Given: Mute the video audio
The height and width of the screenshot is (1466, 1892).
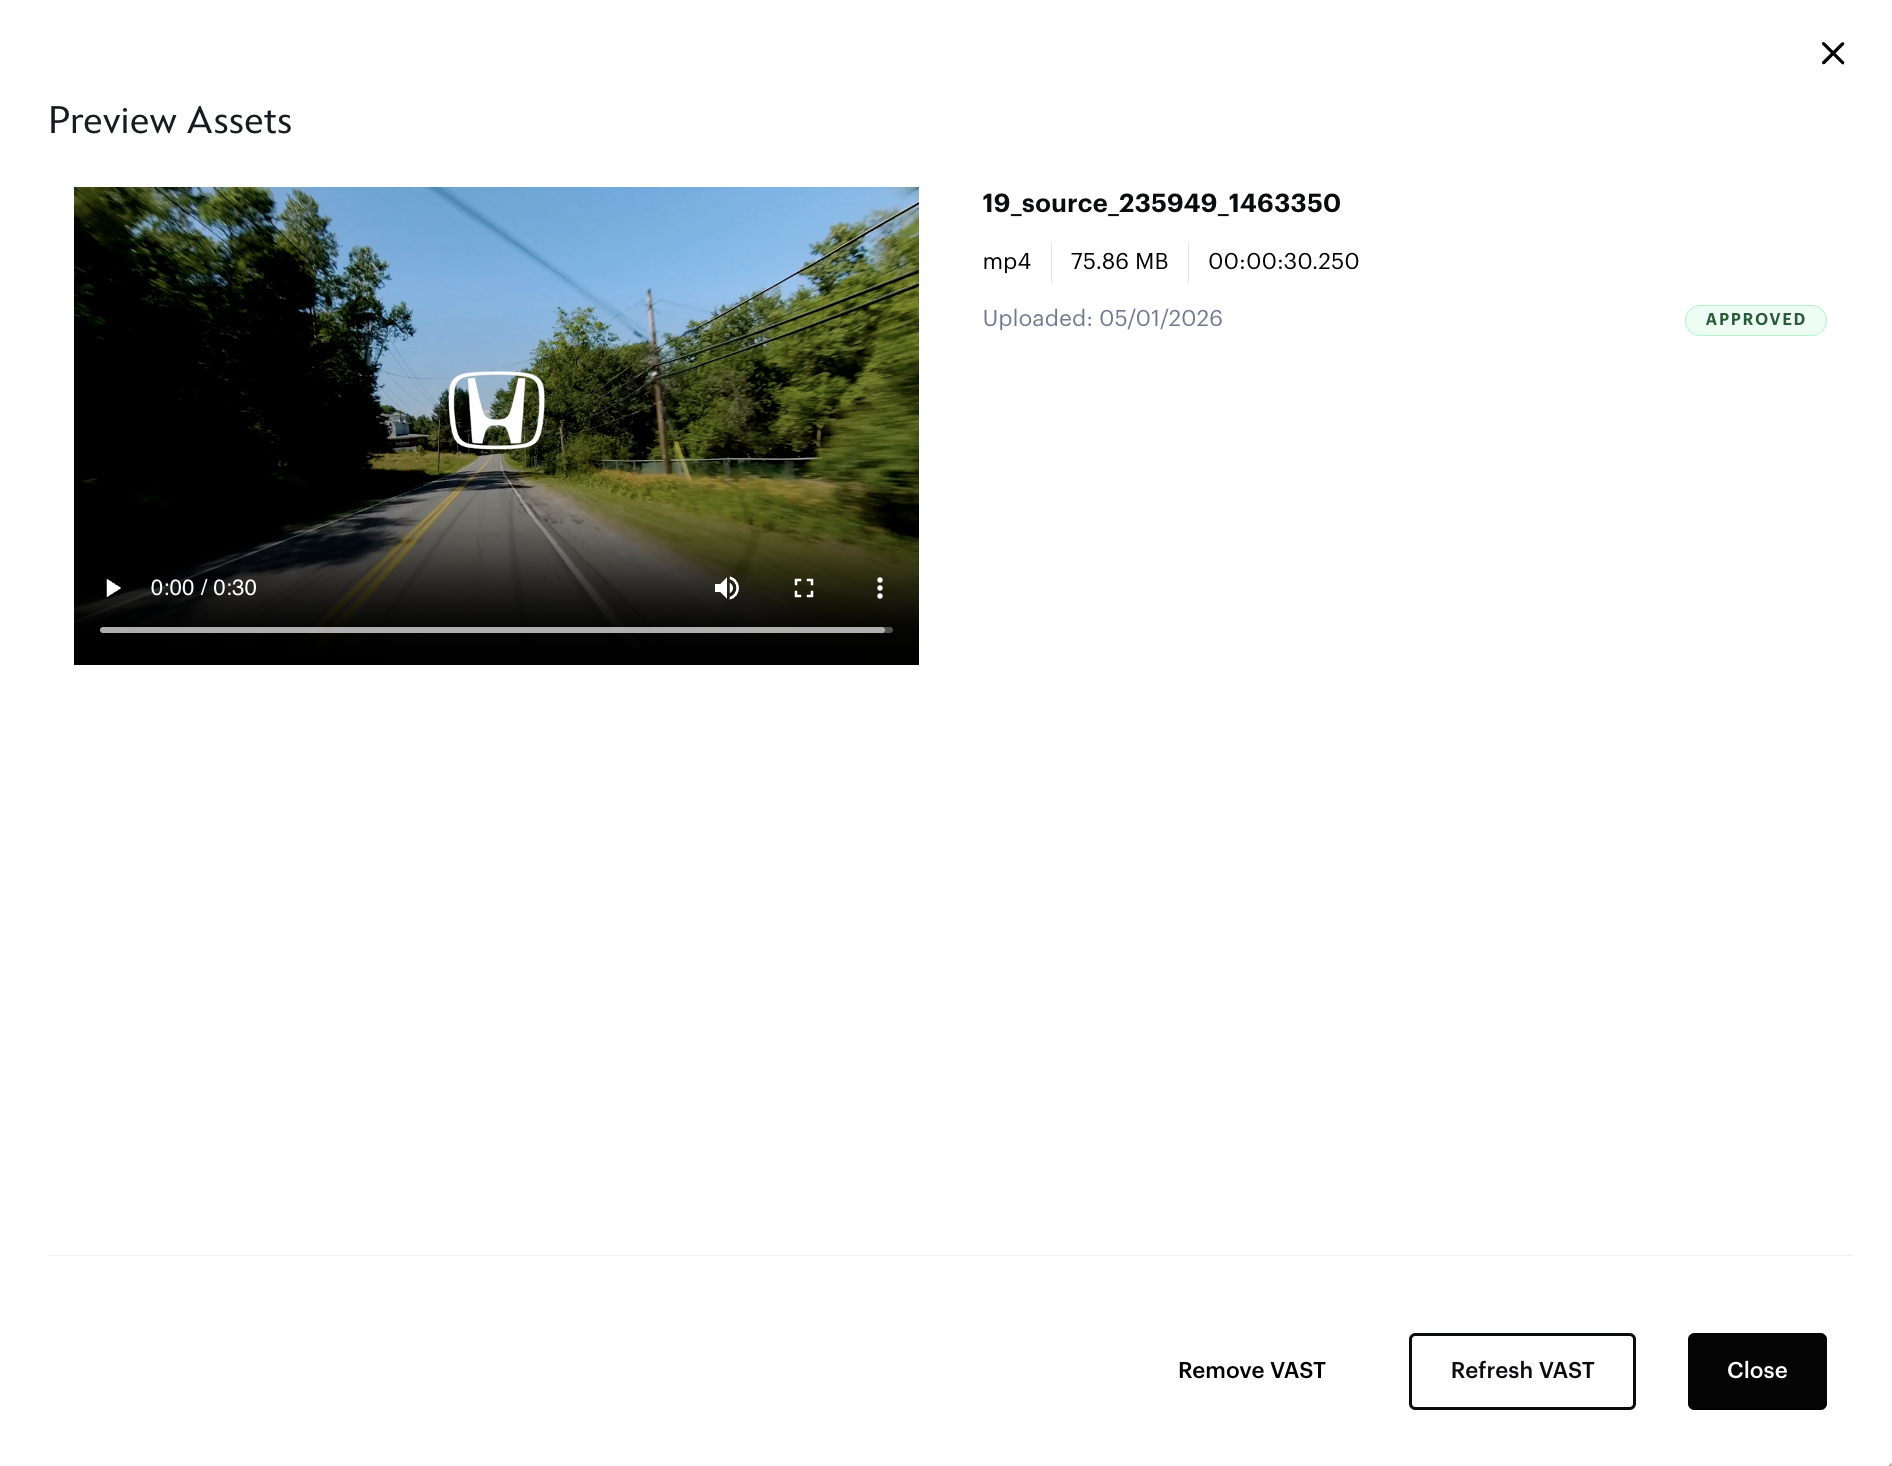Looking at the screenshot, I should tap(727, 588).
